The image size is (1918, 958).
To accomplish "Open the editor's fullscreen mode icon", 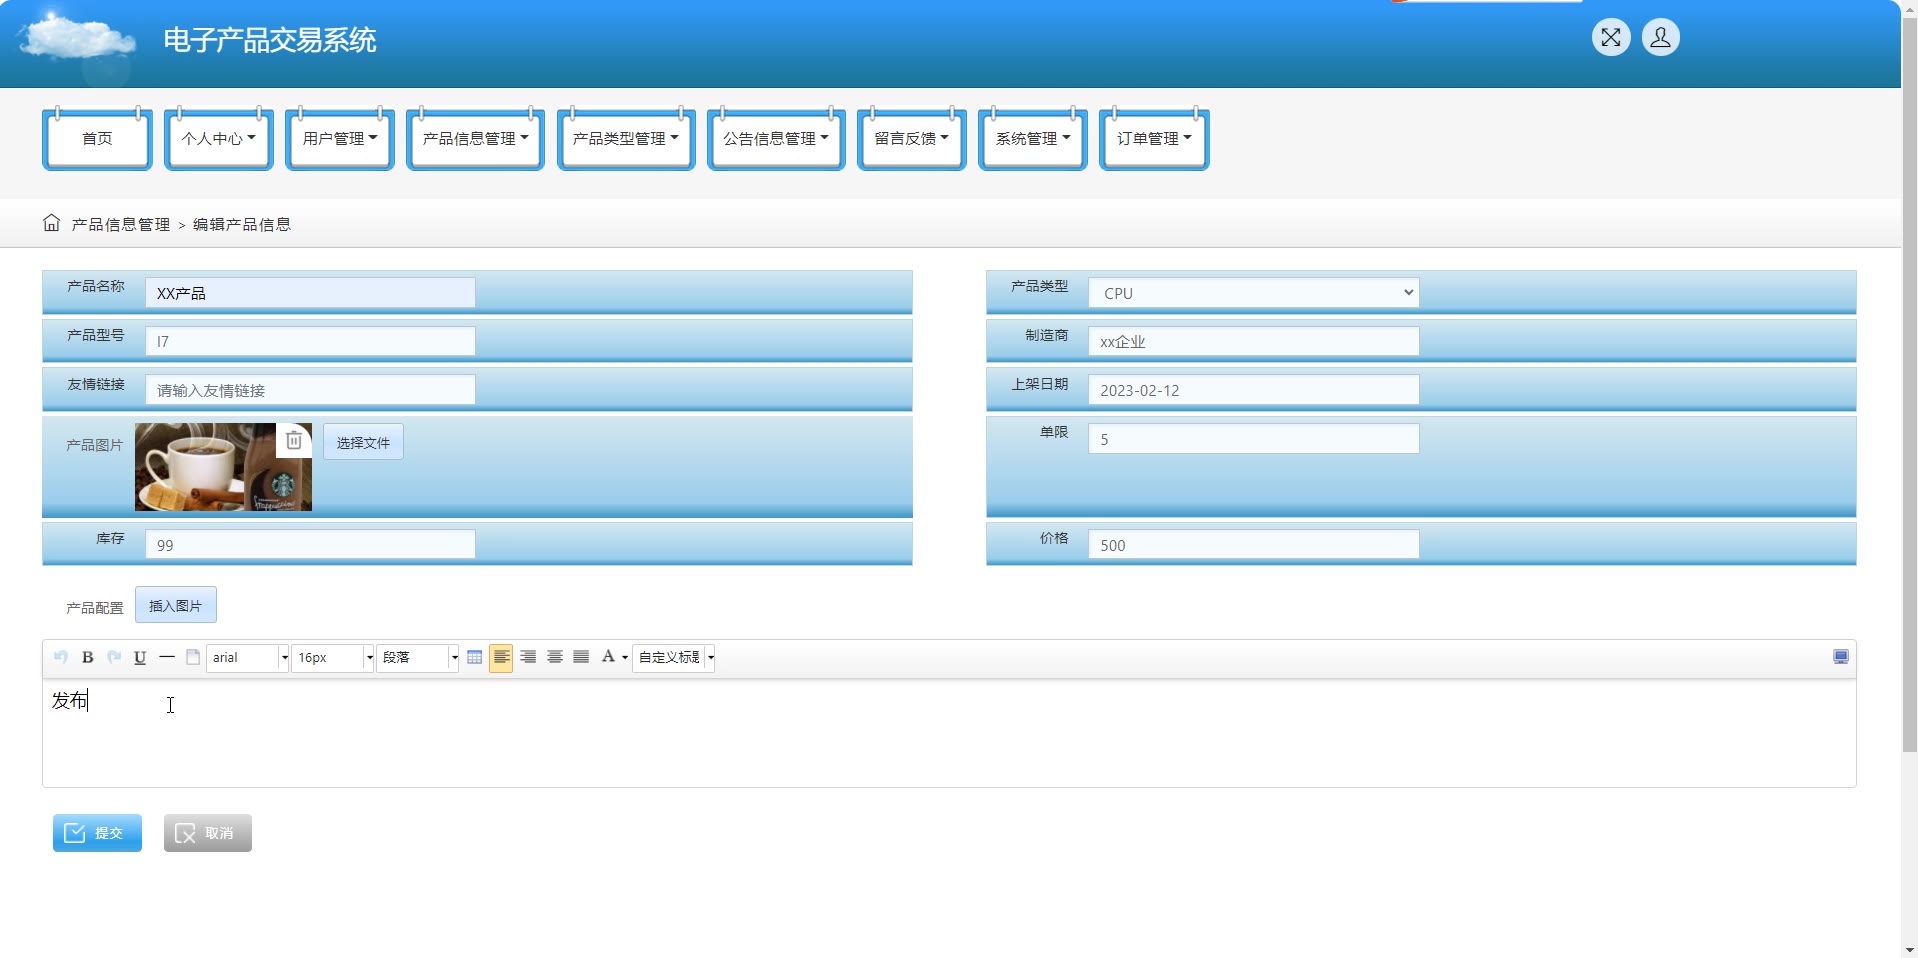I will click(x=1841, y=657).
